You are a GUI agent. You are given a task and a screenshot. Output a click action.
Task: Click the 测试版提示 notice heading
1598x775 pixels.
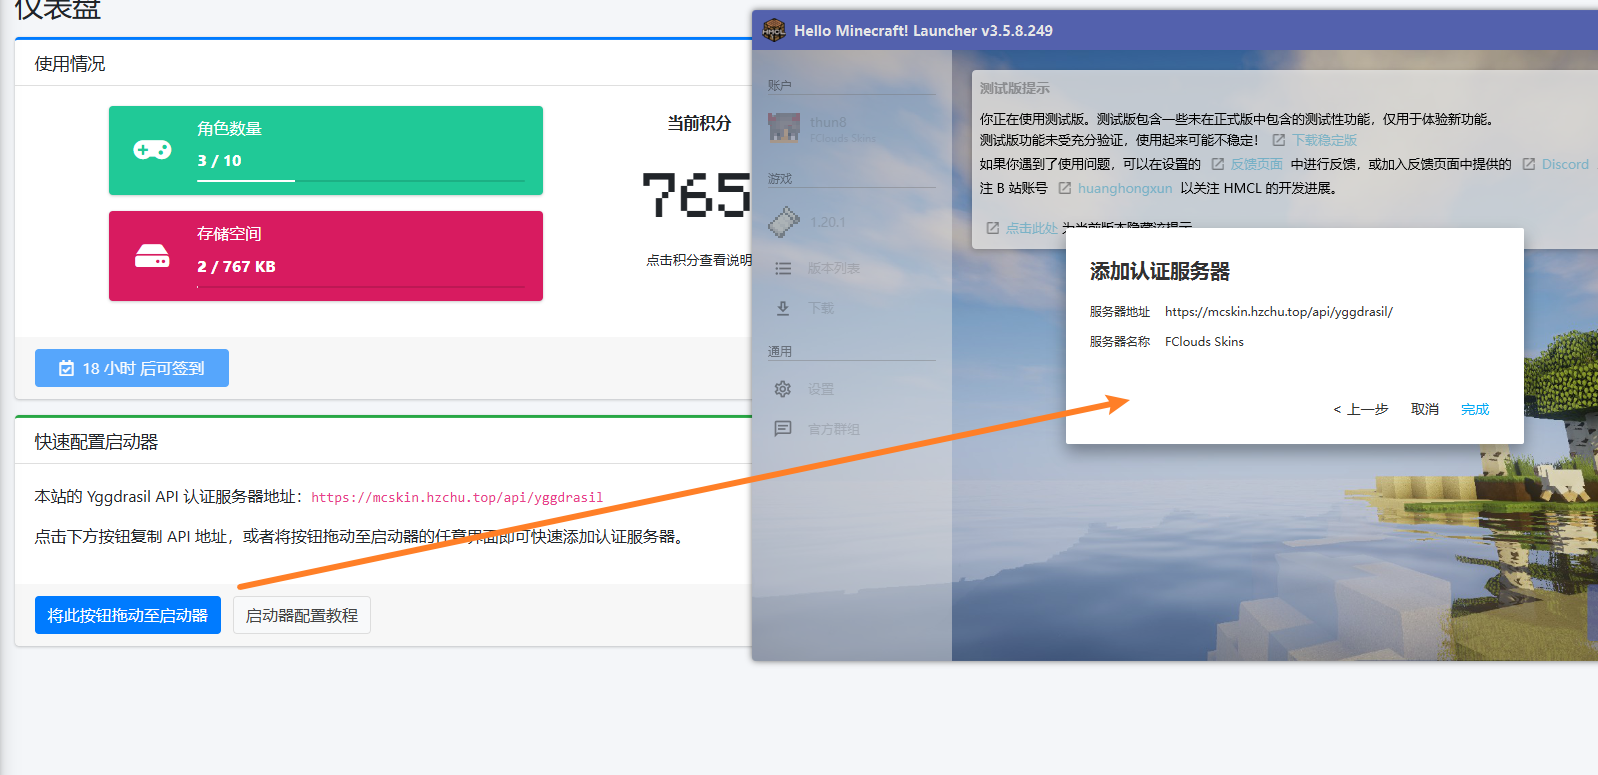(x=1014, y=88)
